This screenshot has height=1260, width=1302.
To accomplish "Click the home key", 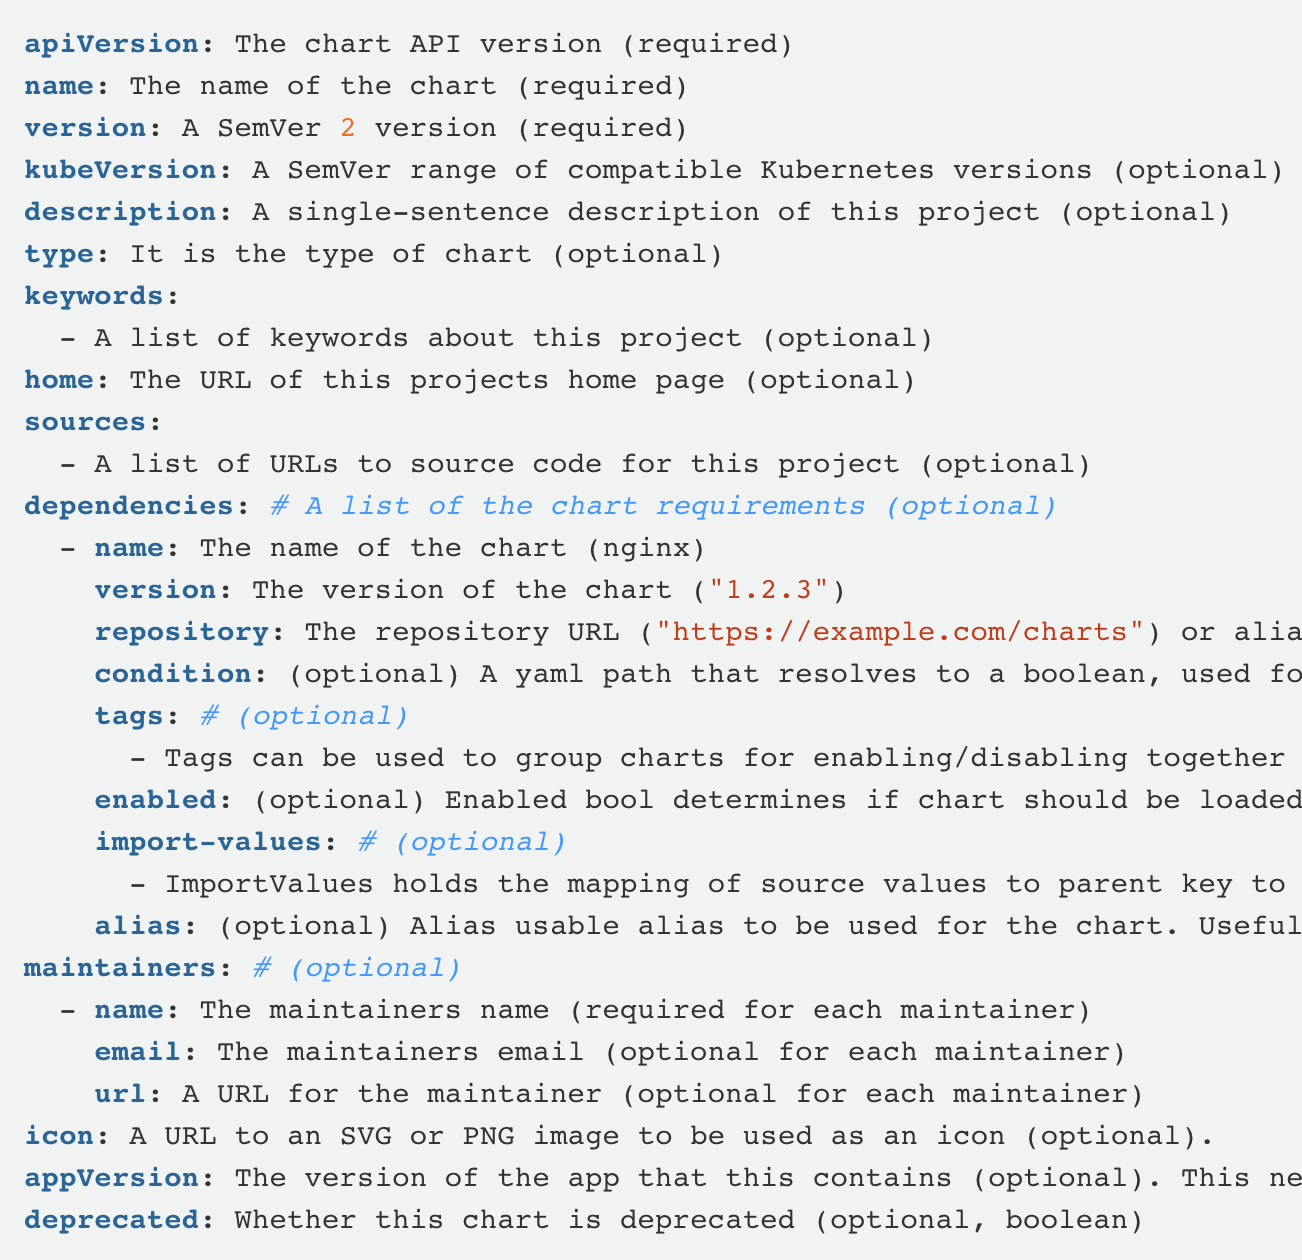I will click(59, 380).
